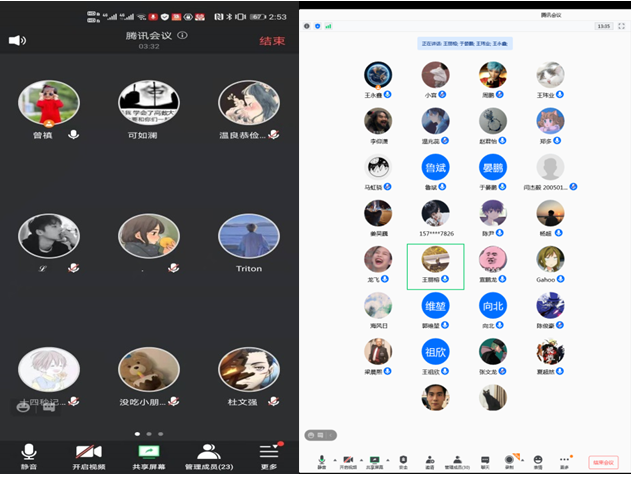
Task: Open the desktop more menu with three dots
Action: (x=565, y=460)
